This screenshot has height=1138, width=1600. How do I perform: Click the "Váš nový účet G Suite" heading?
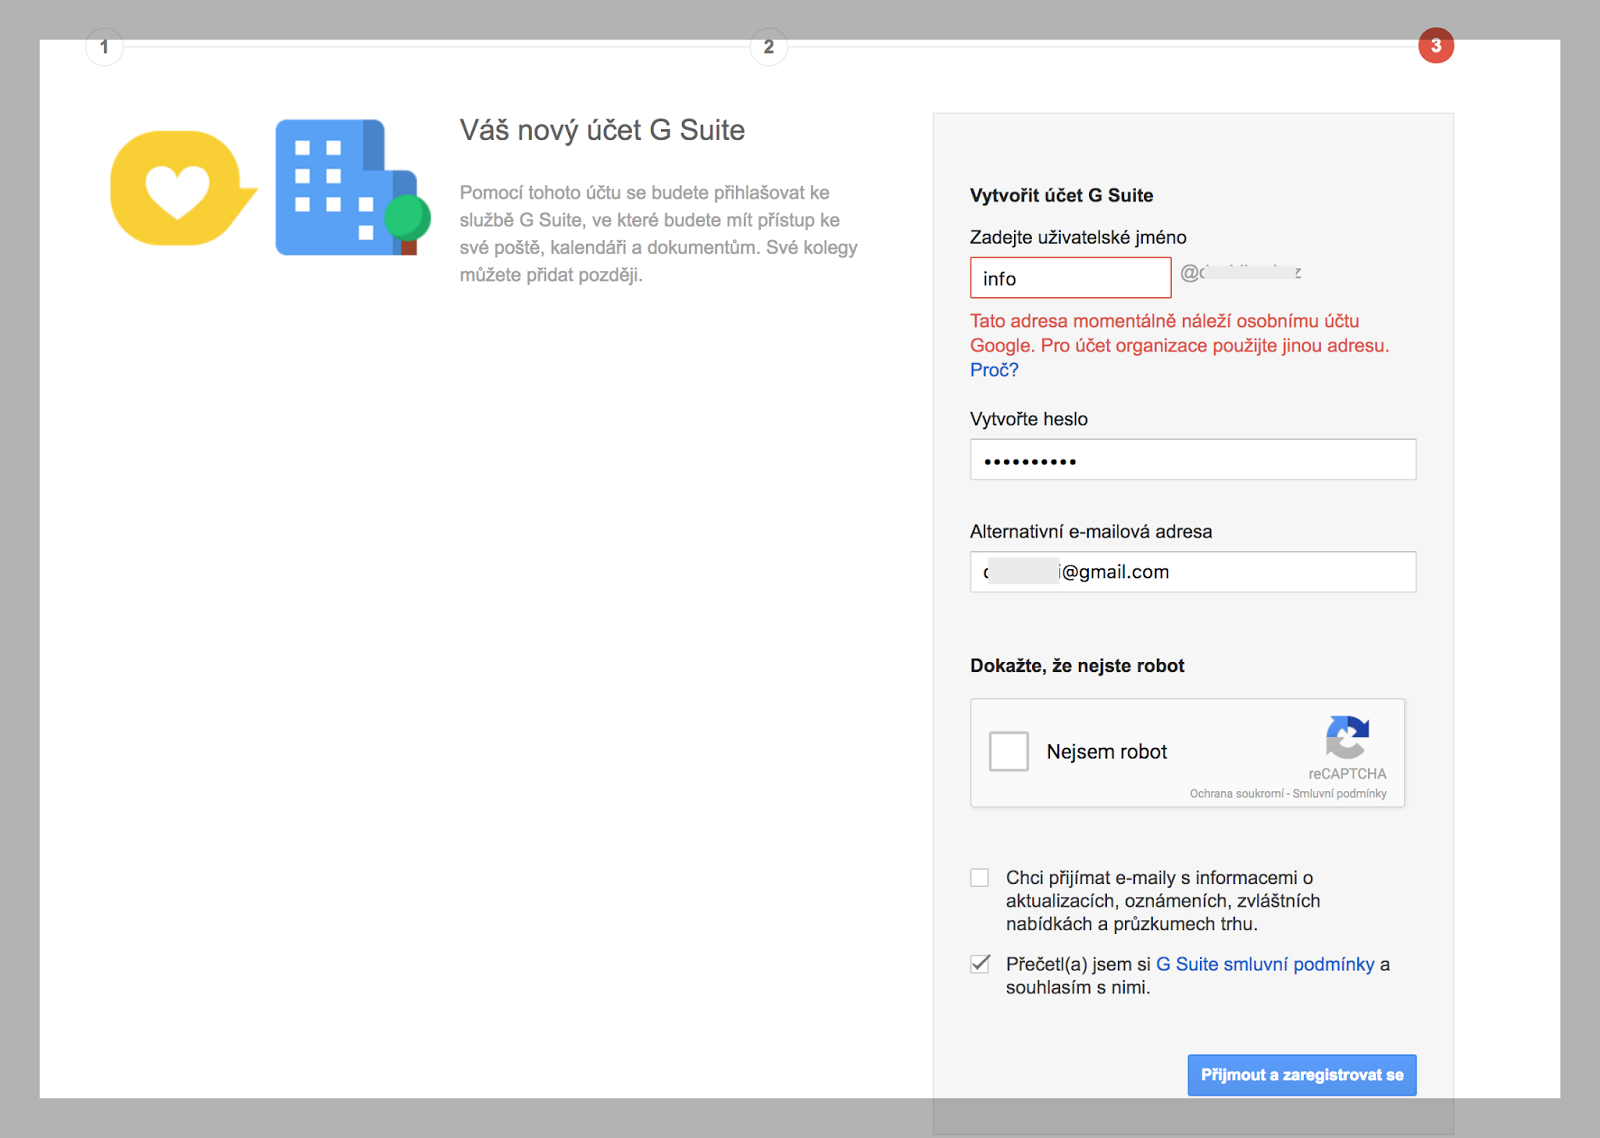tap(602, 130)
